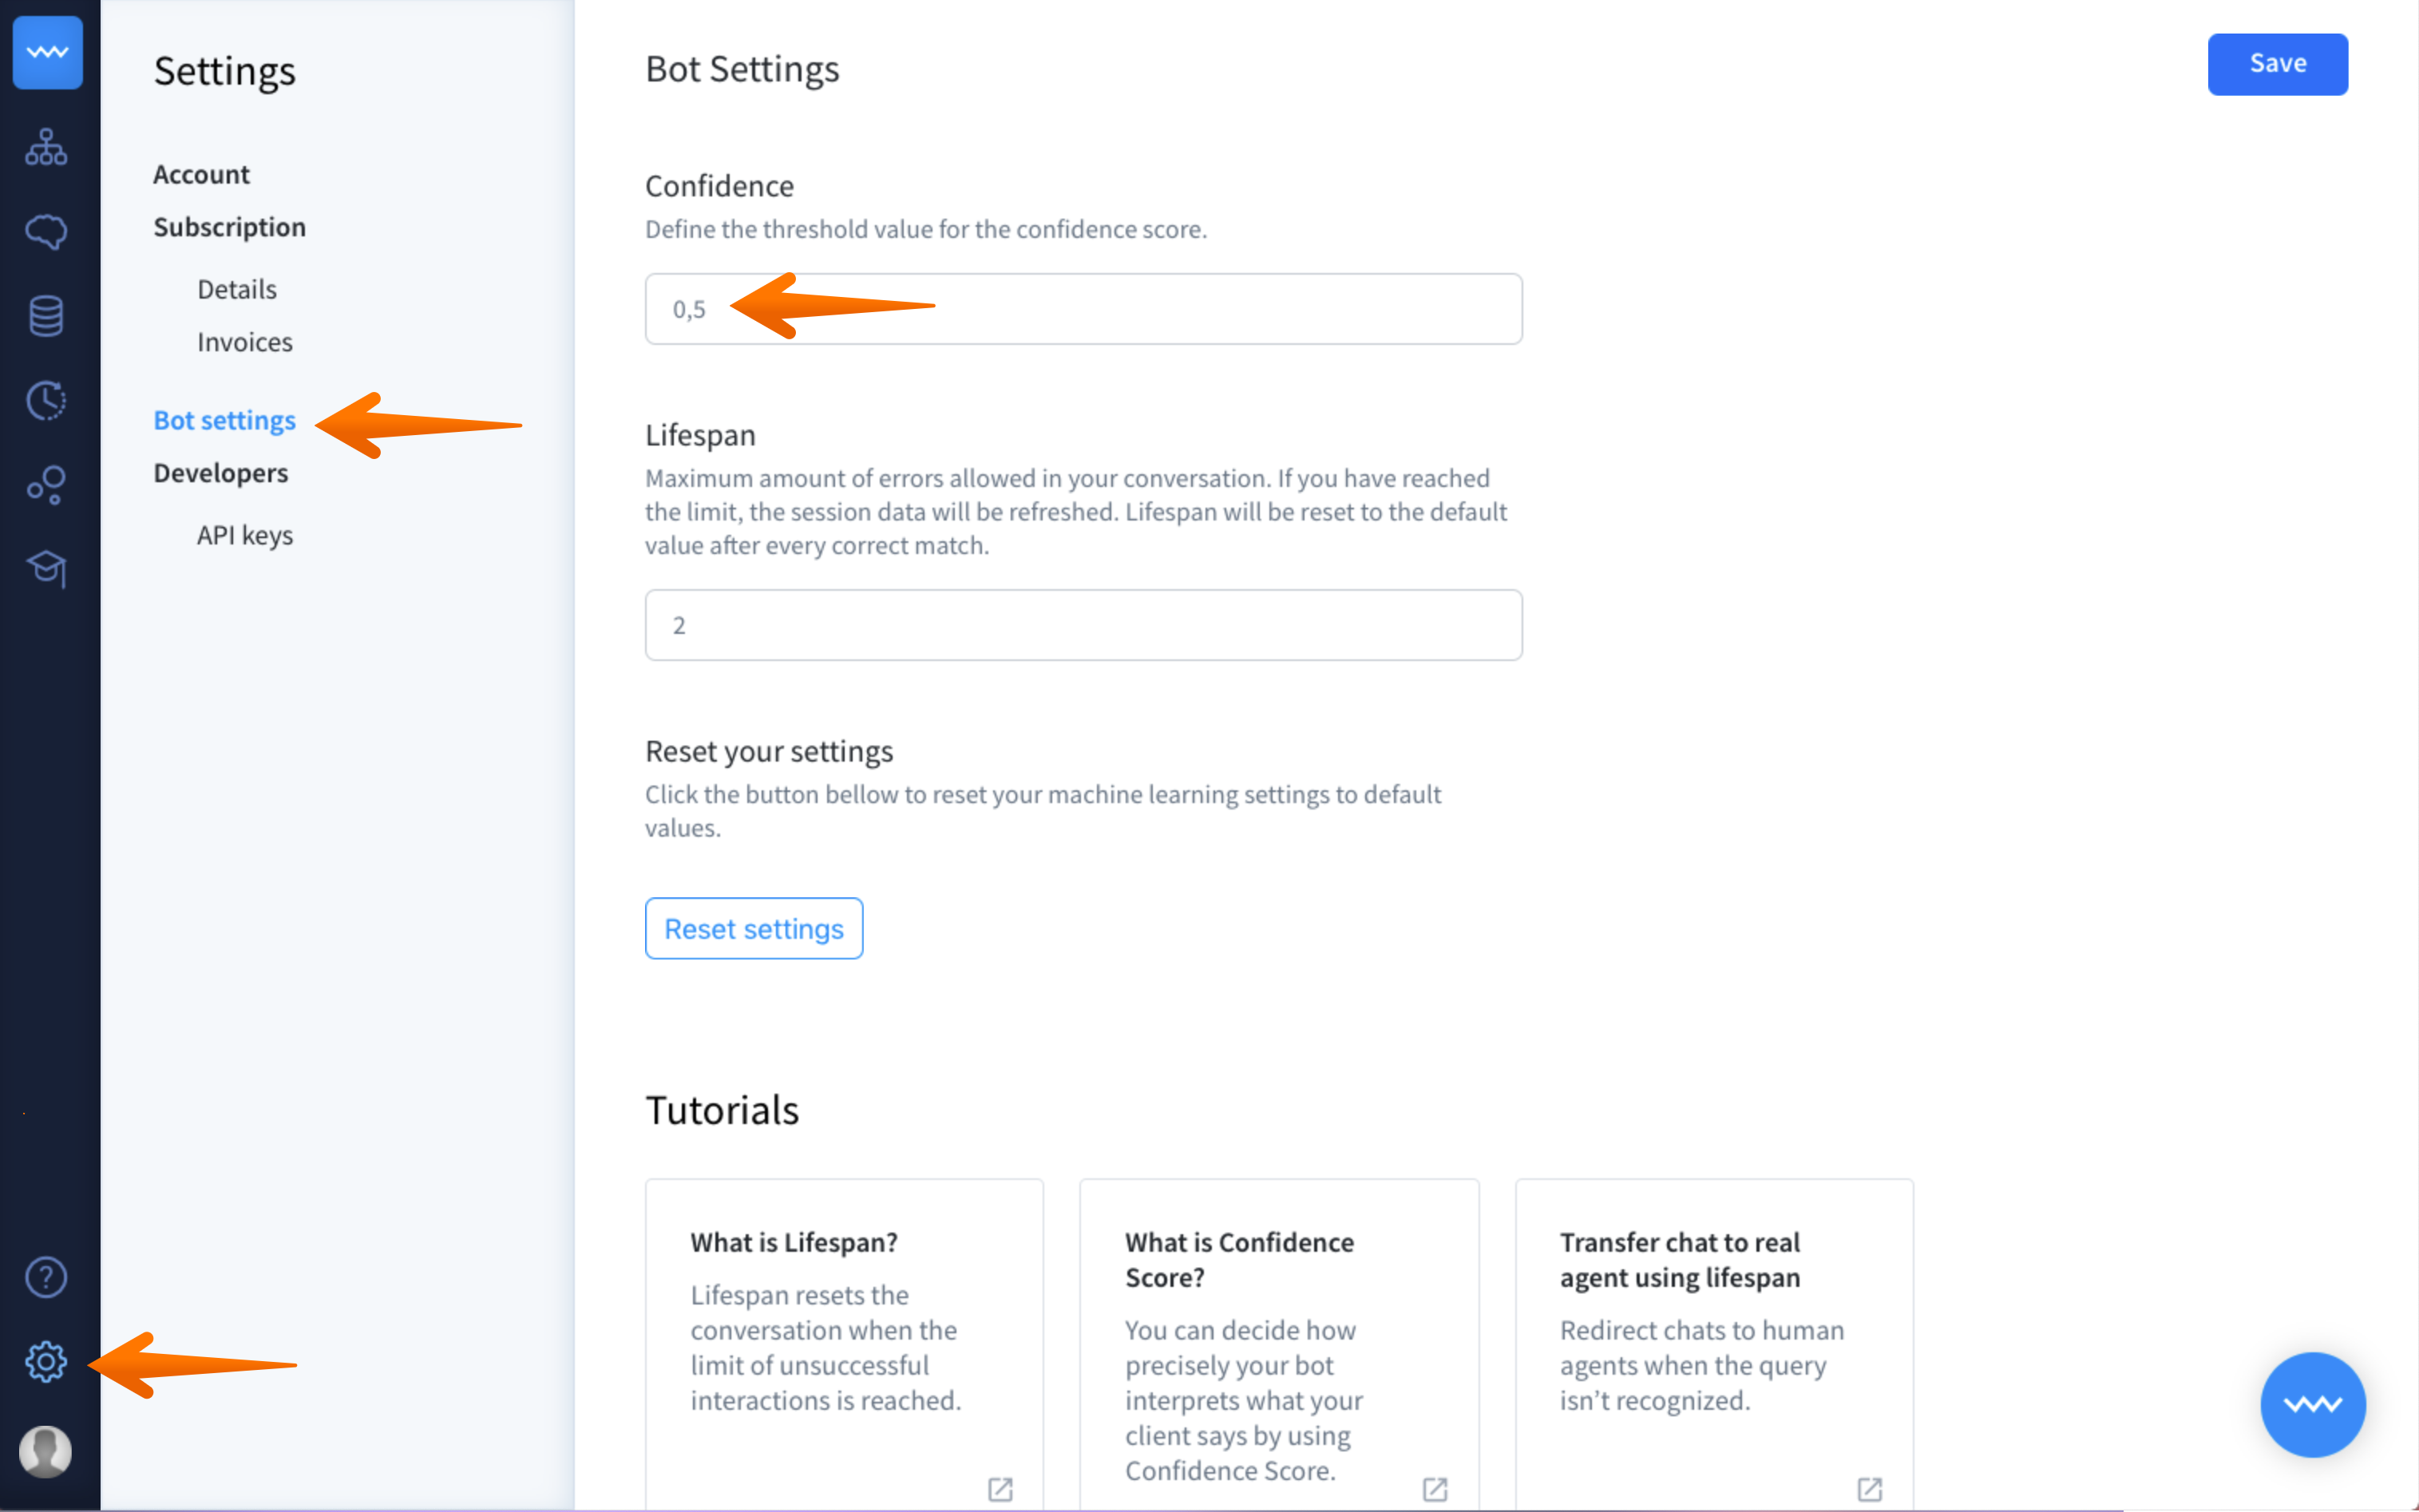Screen dimensions: 2419x1512
Task: Open the clock history icon
Action: tap(46, 401)
